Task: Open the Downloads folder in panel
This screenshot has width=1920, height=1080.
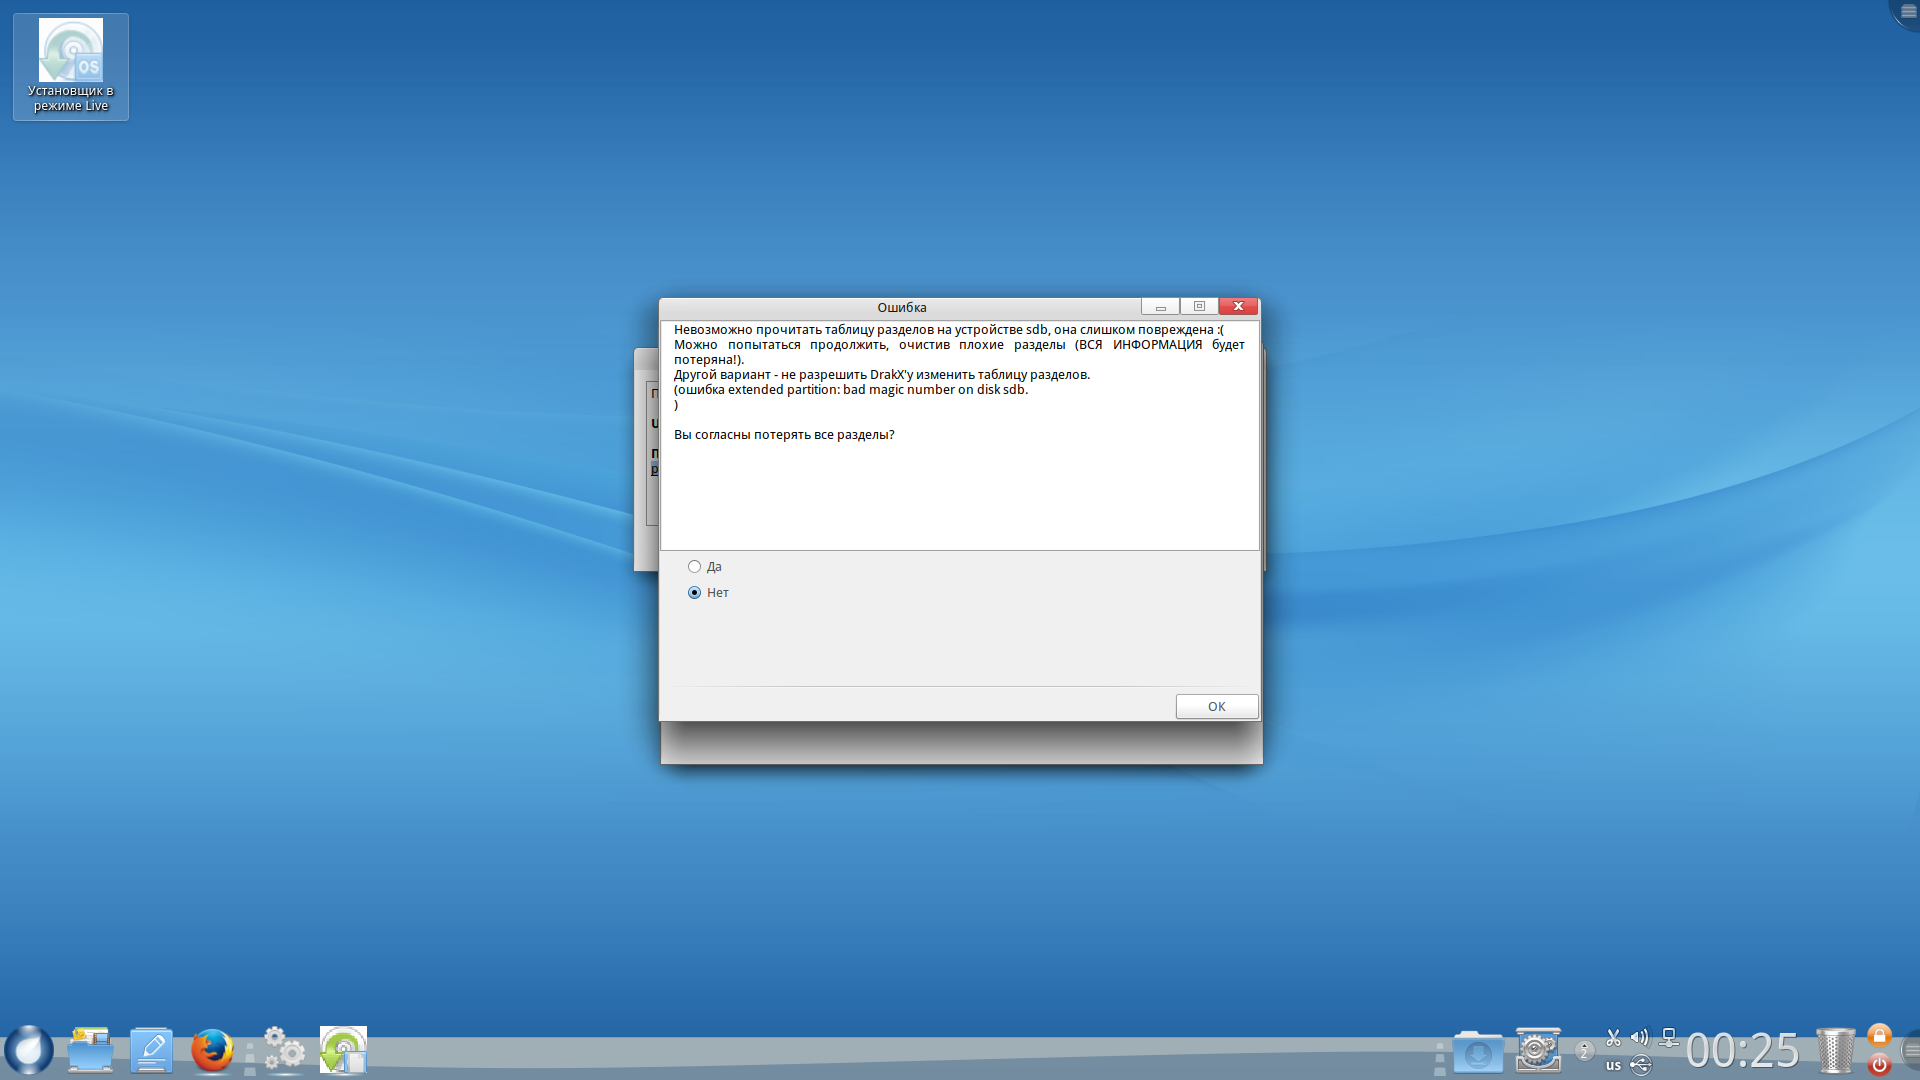Action: coord(1477,1052)
